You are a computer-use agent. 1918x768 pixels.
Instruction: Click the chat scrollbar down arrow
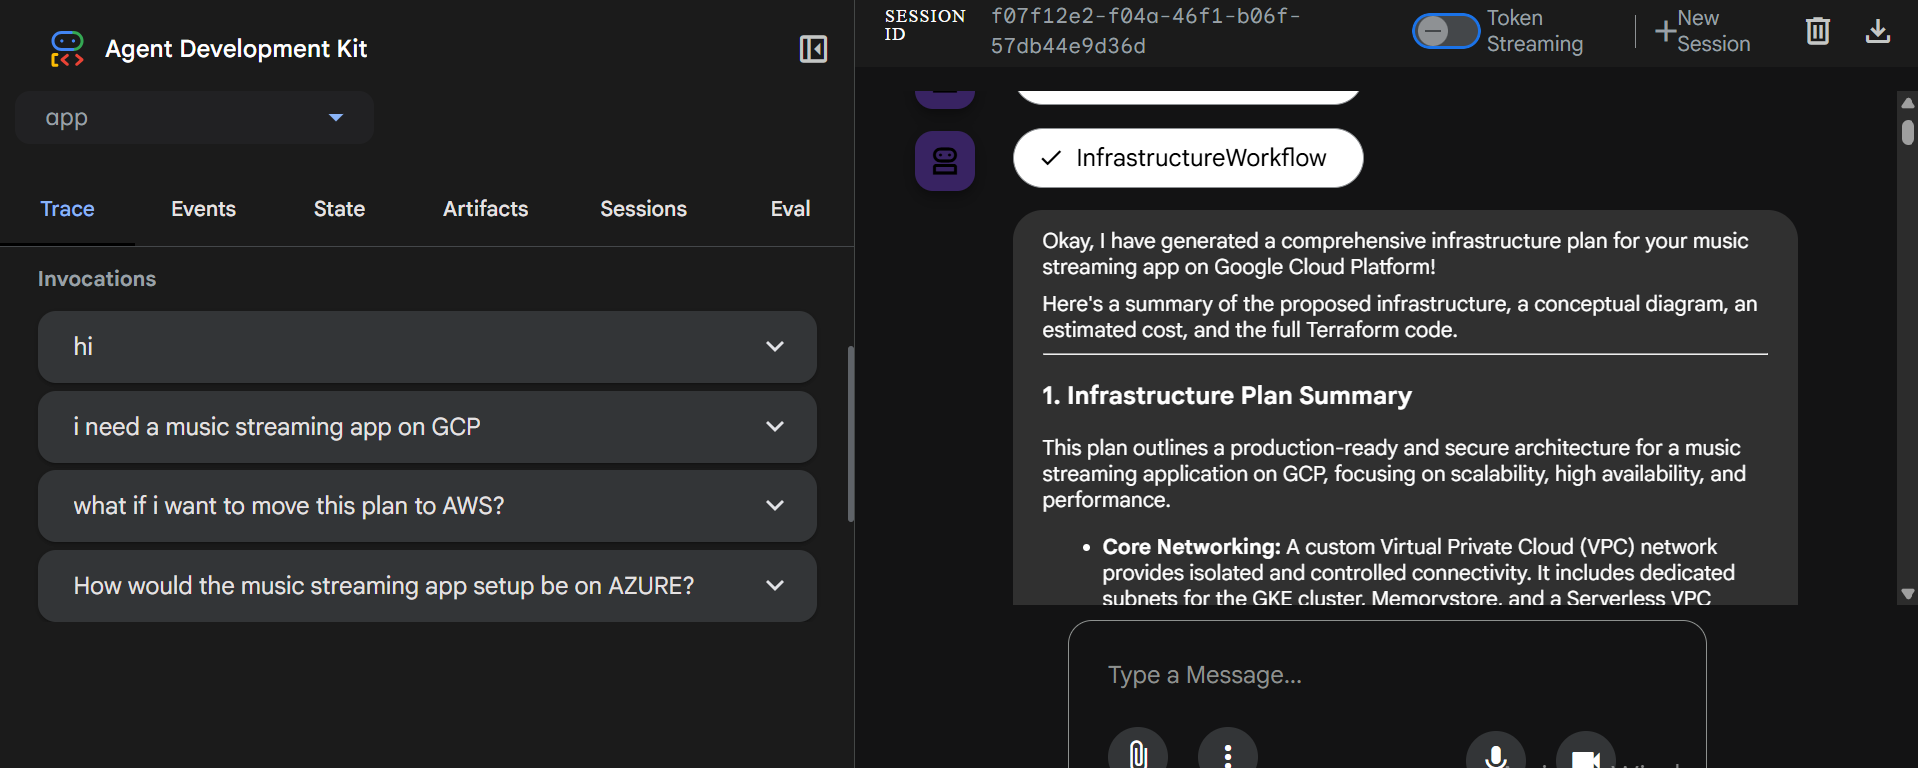click(1908, 594)
